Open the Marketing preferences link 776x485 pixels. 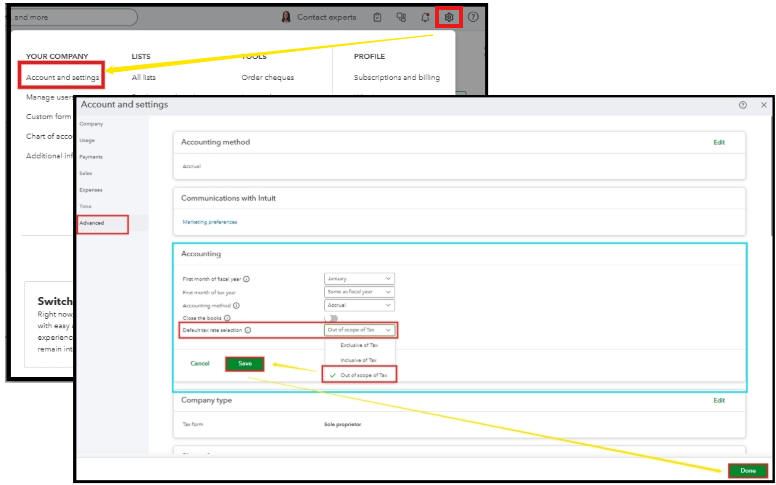210,222
